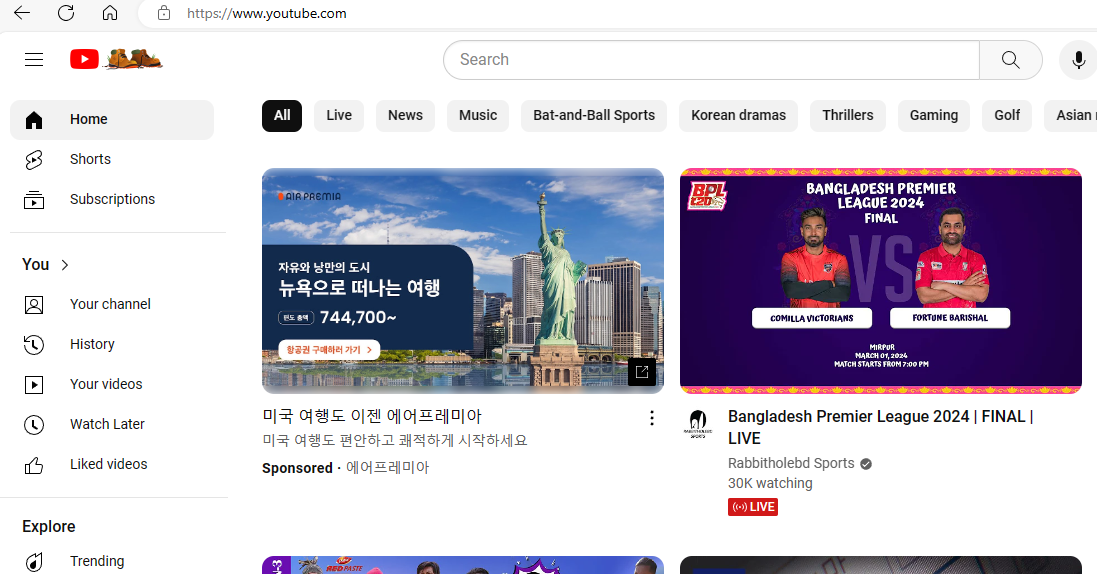Click the Sponsored 에어프레미아 advertiser name

(388, 468)
